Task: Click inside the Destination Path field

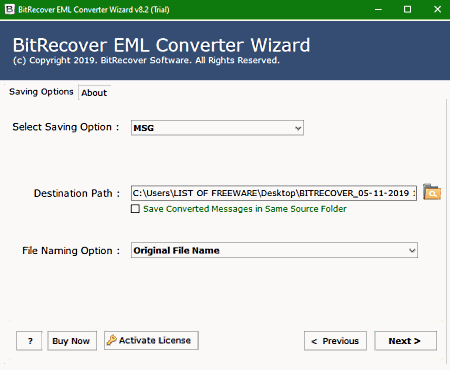Action: (x=274, y=193)
